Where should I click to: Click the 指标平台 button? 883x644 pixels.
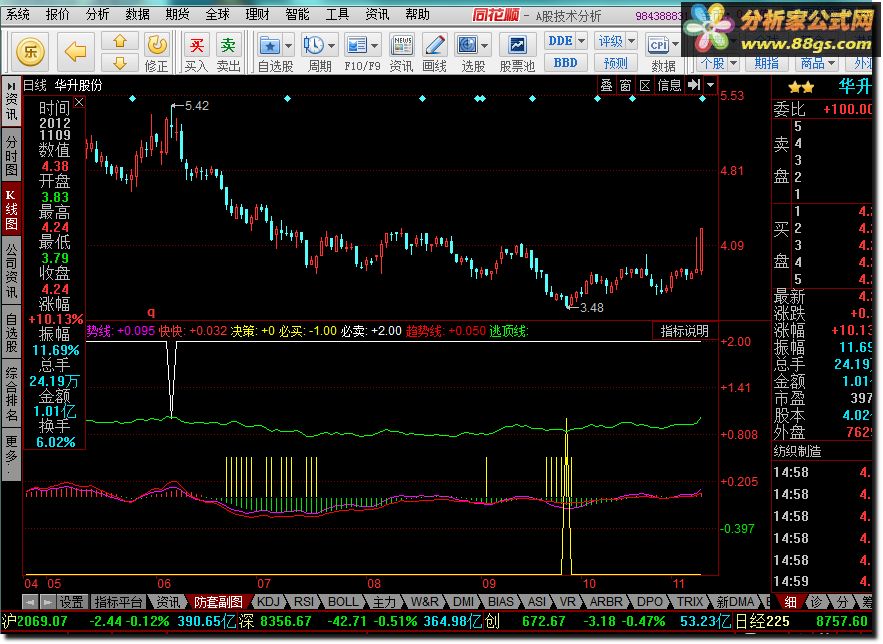tap(118, 602)
